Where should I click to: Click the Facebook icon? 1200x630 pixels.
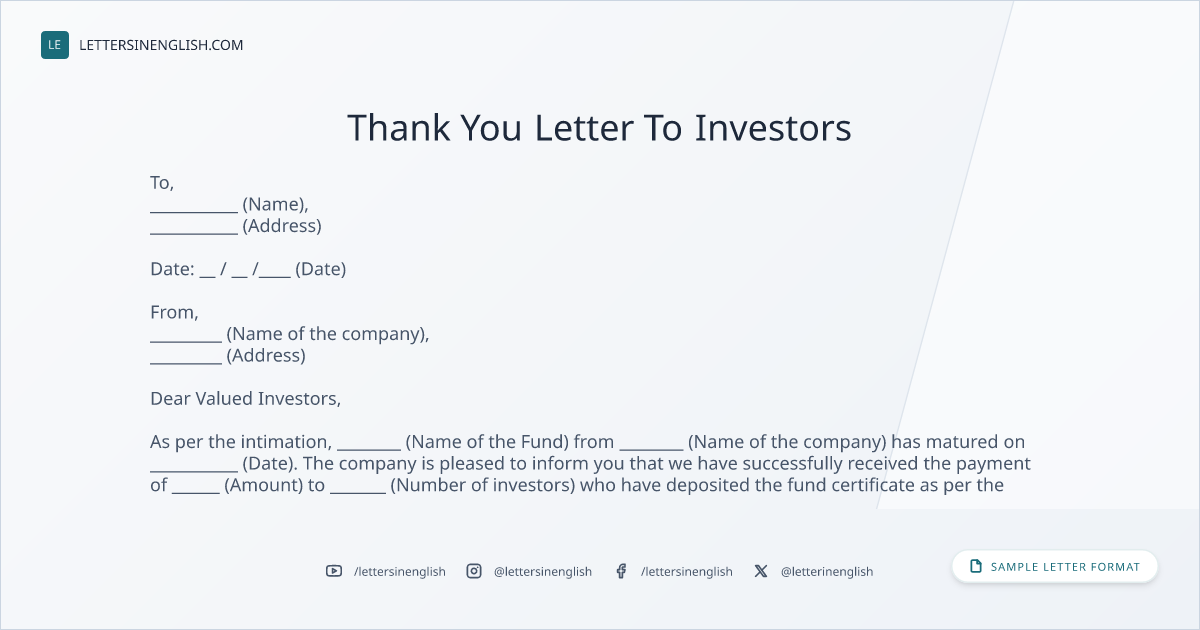pos(621,571)
